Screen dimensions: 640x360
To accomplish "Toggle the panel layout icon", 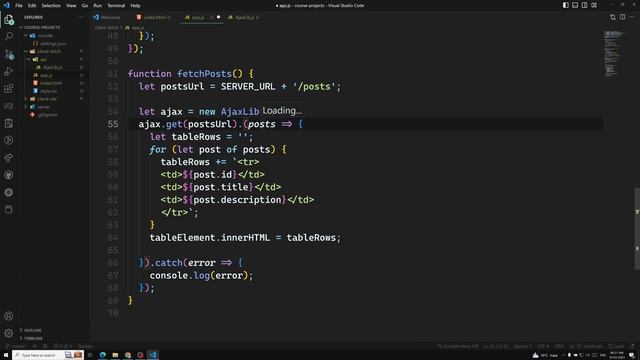I will coord(575,5).
